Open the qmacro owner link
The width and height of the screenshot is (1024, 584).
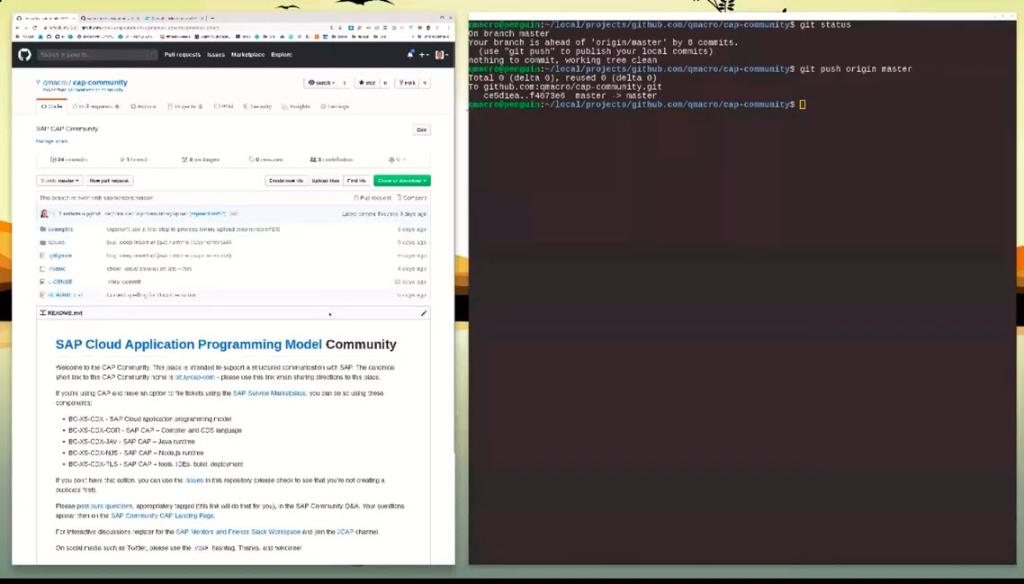[54, 83]
